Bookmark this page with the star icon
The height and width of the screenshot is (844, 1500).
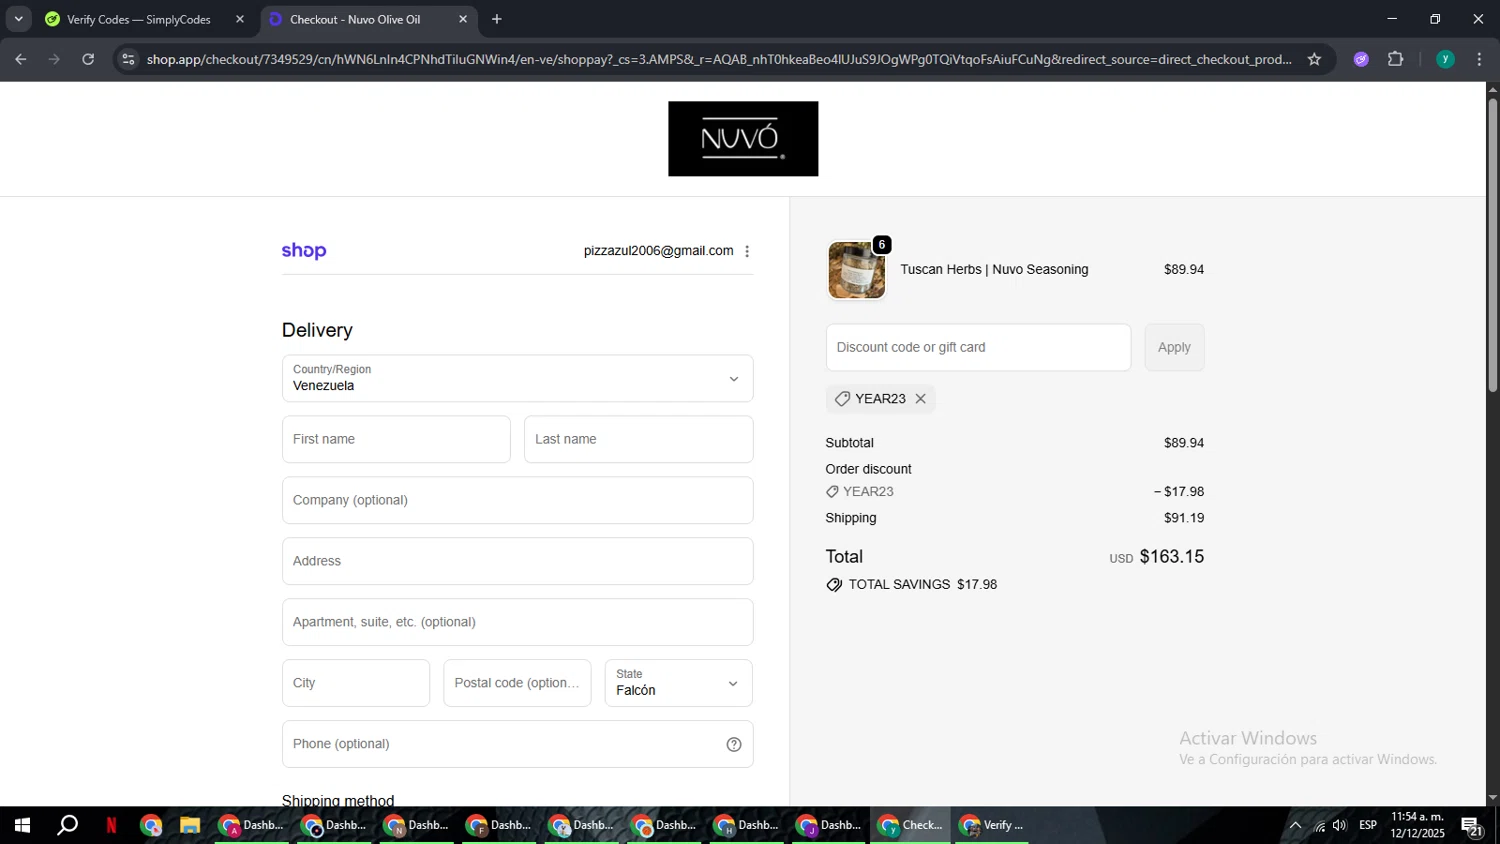pos(1314,59)
